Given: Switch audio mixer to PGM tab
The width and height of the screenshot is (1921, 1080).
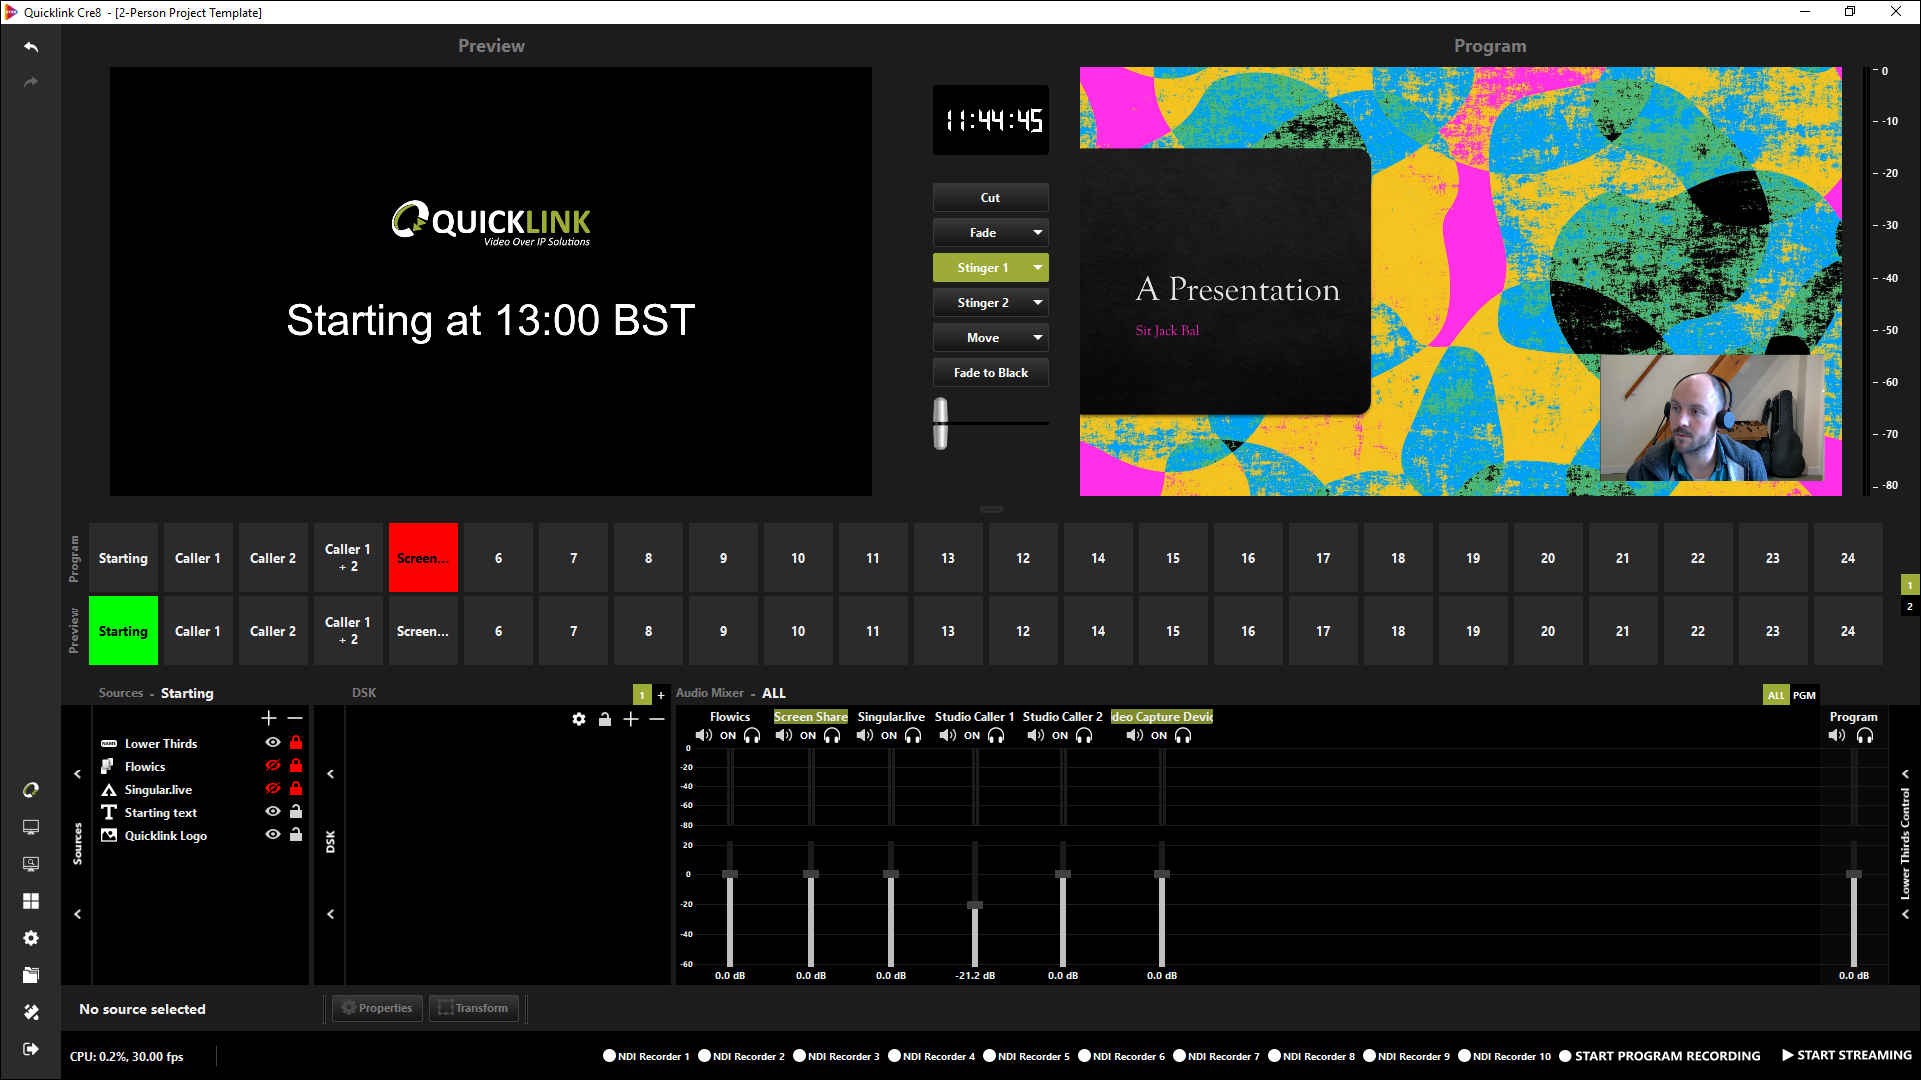Looking at the screenshot, I should [1804, 695].
